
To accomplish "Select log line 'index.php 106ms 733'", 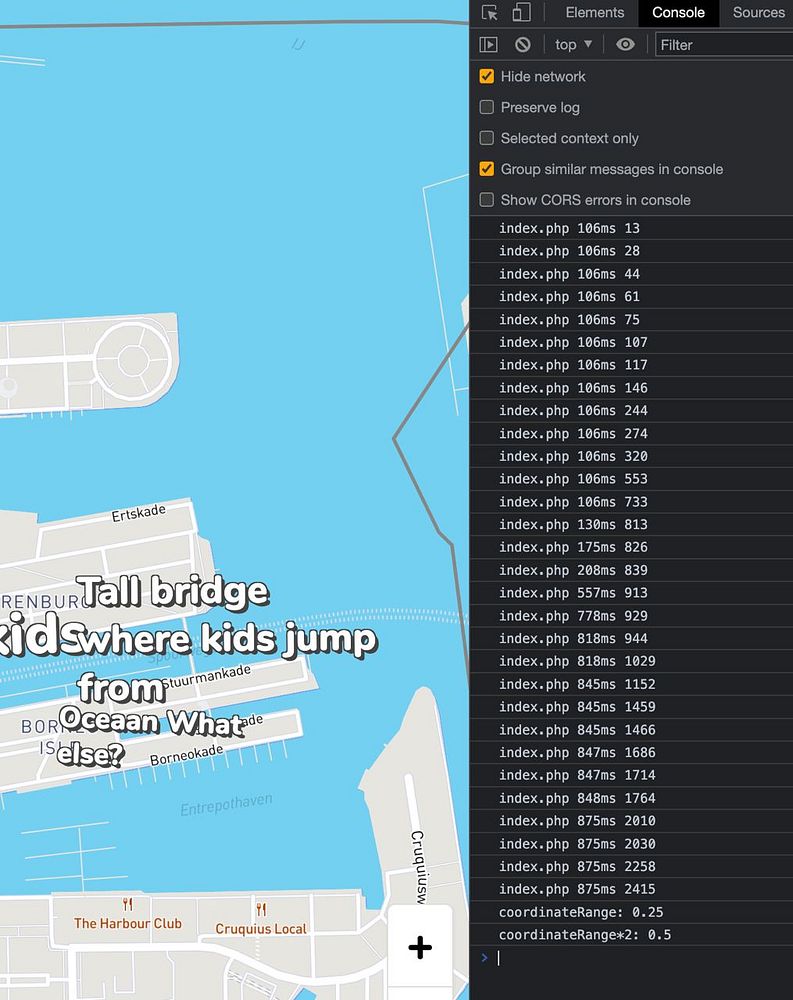I will (x=632, y=502).
